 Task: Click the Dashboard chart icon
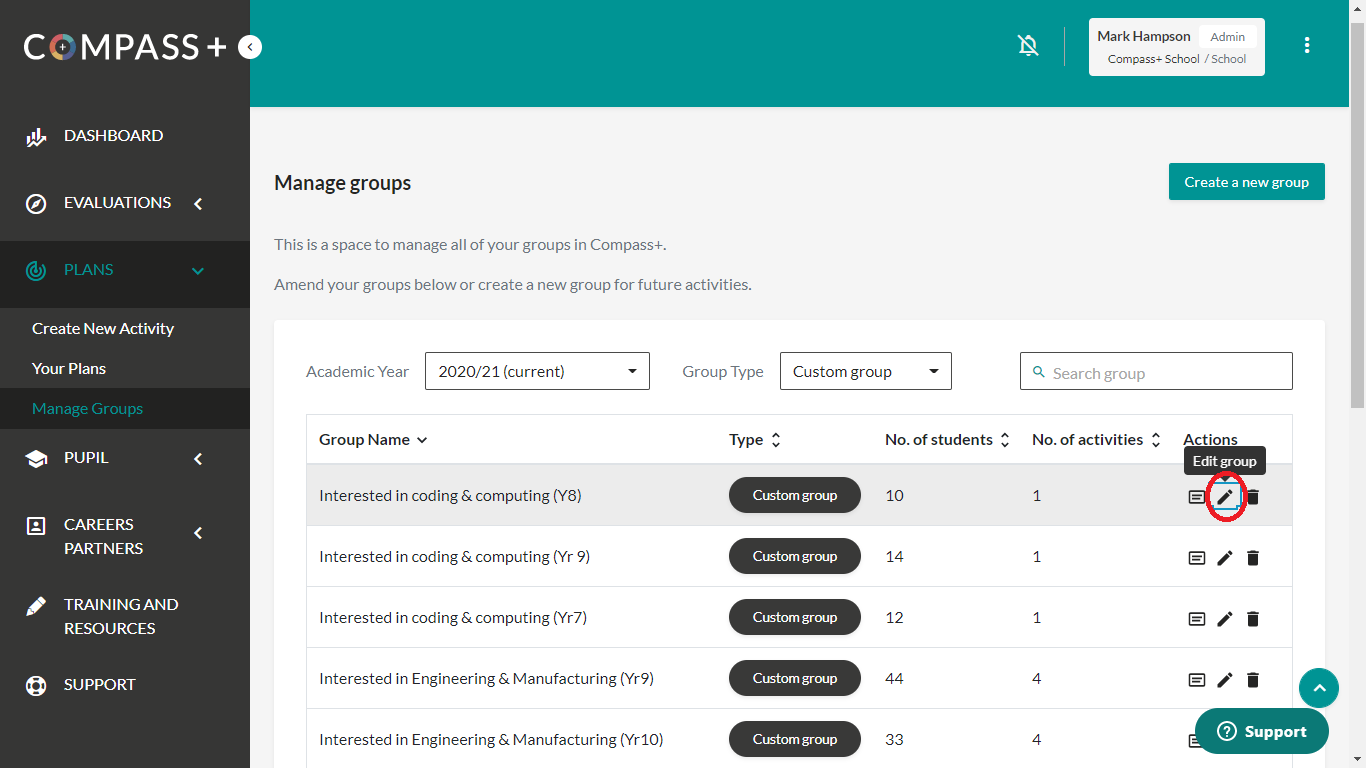coord(36,137)
